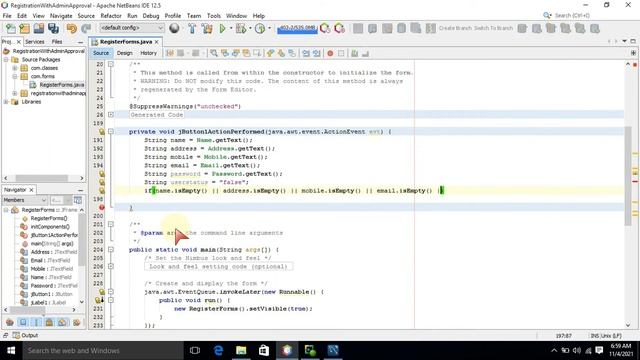Switch to the Design view tab
The width and height of the screenshot is (640, 360).
124,53
